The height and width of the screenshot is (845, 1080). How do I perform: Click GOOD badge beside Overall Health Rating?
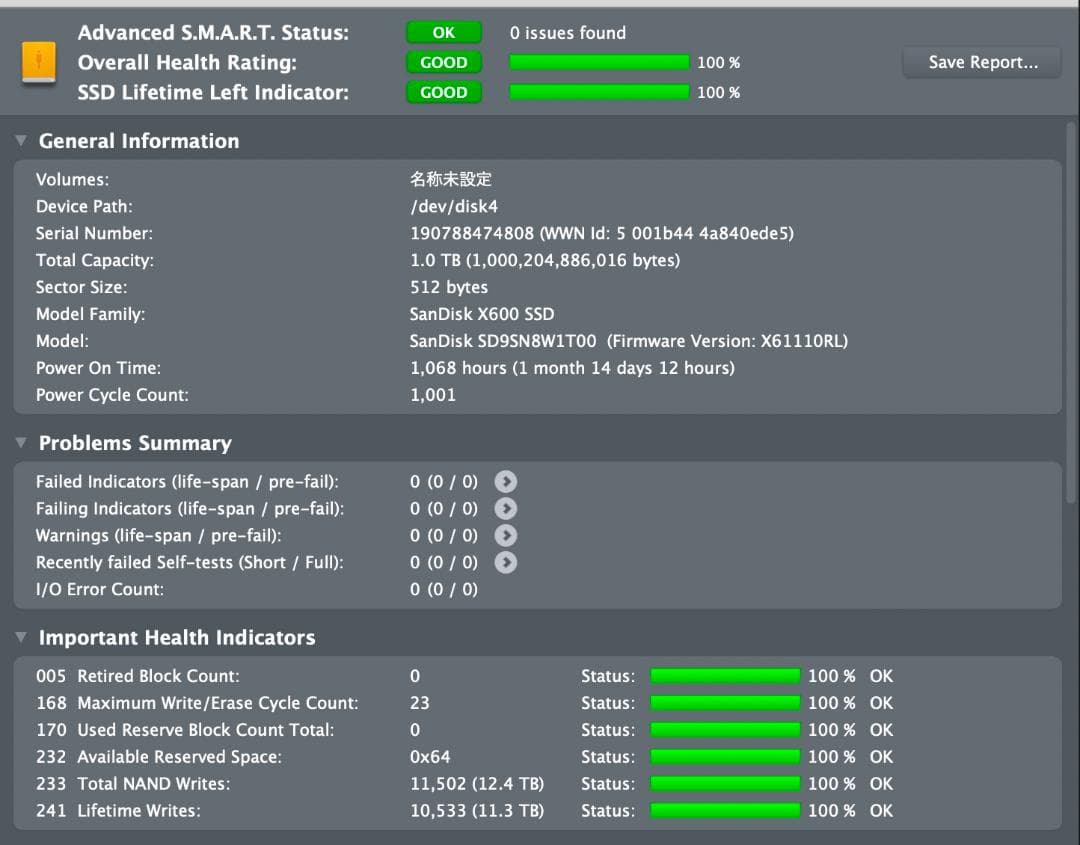tap(443, 62)
